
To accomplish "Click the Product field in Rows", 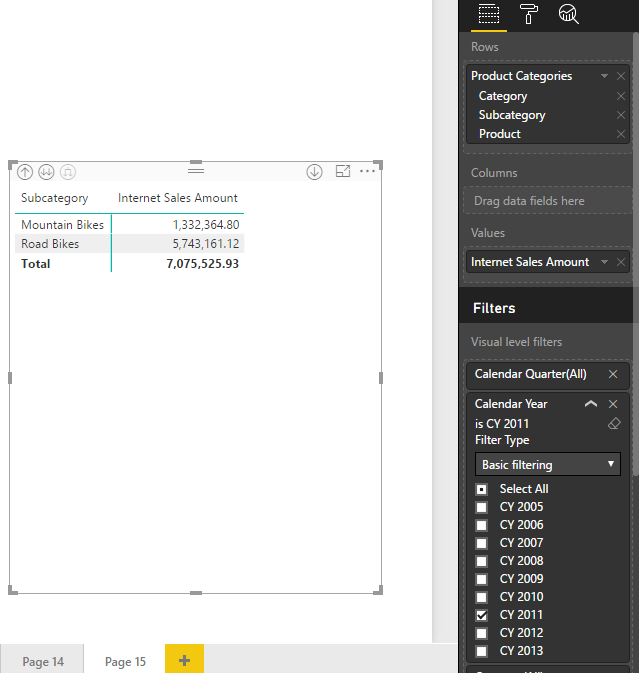I will click(500, 134).
